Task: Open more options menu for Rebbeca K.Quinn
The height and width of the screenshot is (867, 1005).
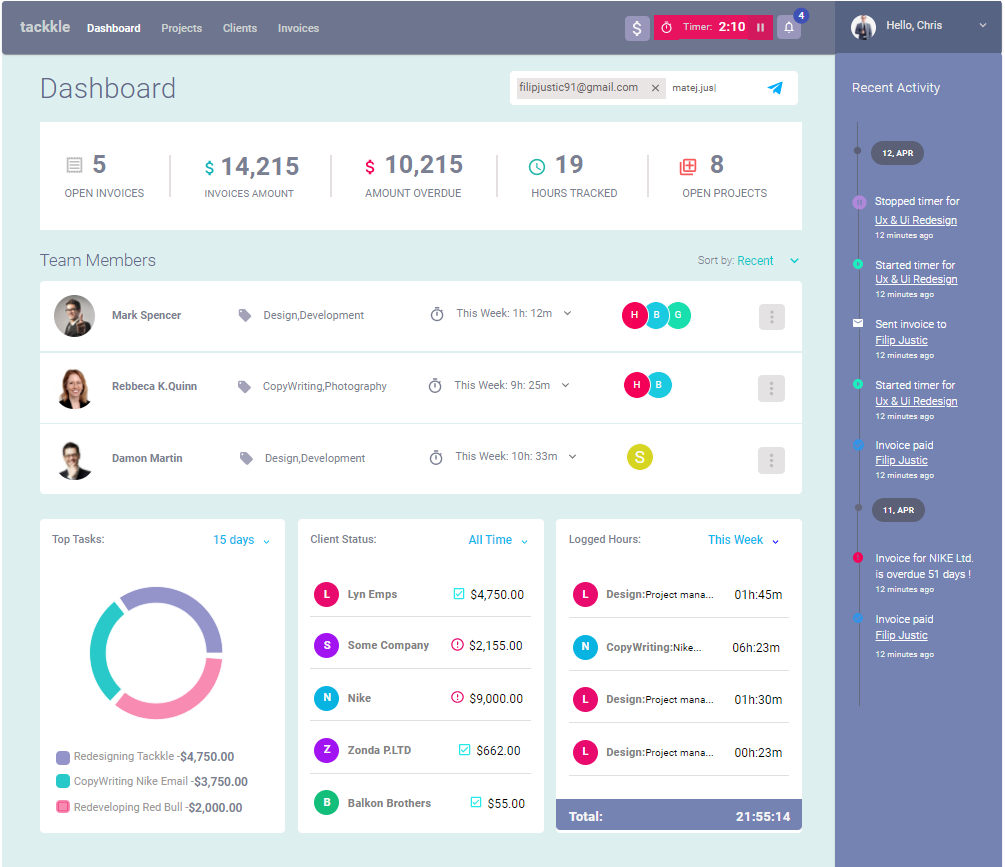Action: tap(771, 388)
